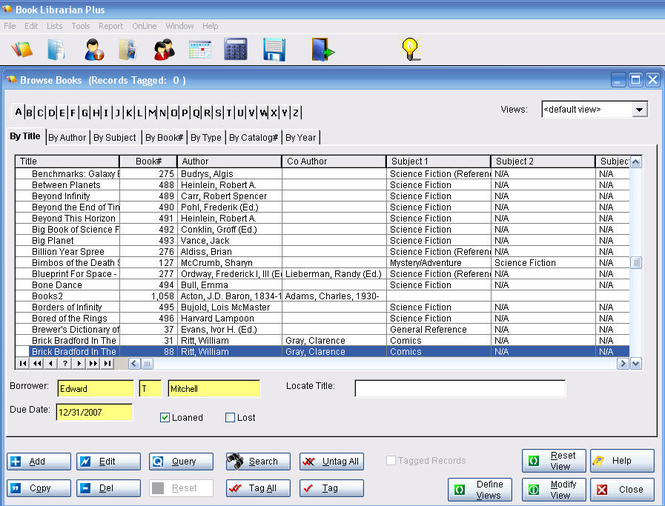665x506 pixels.
Task: Click the Edit button
Action: (x=109, y=461)
